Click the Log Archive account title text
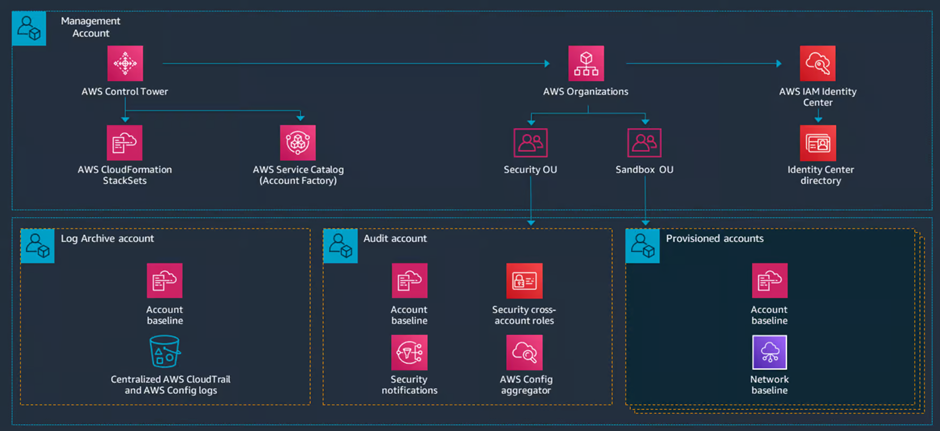The width and height of the screenshot is (940, 431). (107, 239)
